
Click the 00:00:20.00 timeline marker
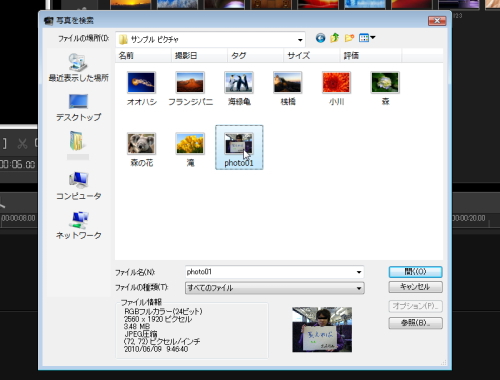coord(469,218)
